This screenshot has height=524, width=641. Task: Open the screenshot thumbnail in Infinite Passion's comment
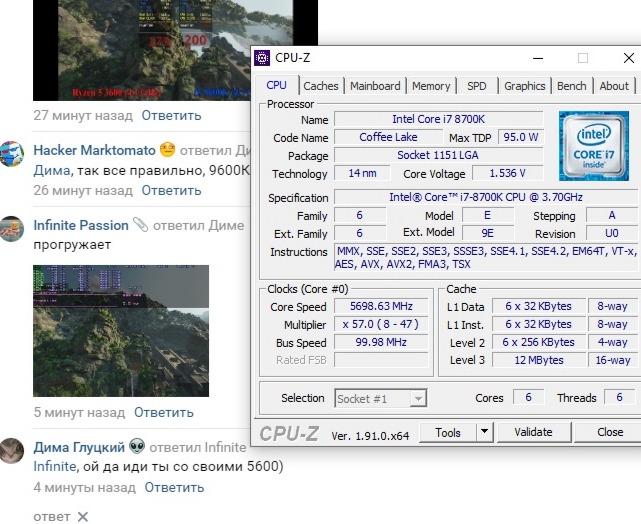coord(121,330)
